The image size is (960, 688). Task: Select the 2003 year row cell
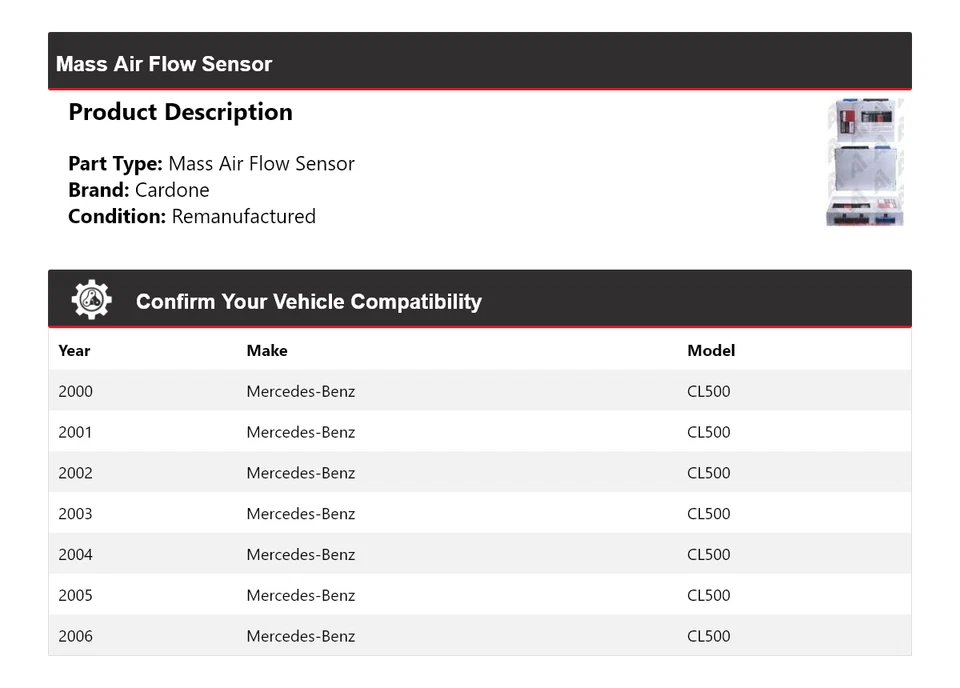click(x=75, y=514)
